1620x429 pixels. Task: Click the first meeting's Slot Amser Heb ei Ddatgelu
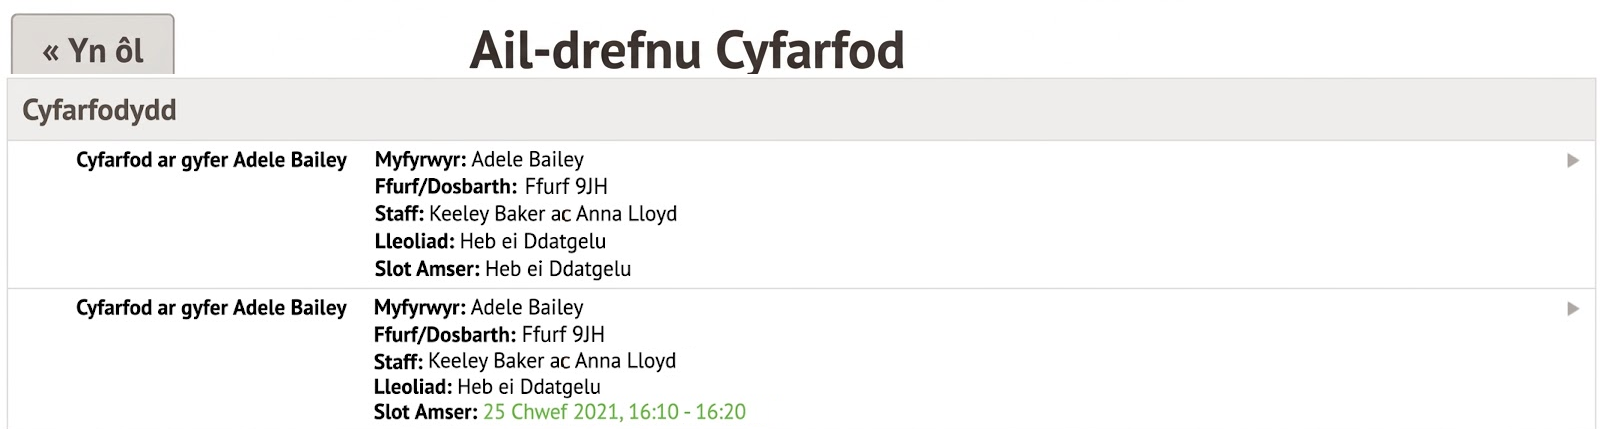tap(558, 269)
